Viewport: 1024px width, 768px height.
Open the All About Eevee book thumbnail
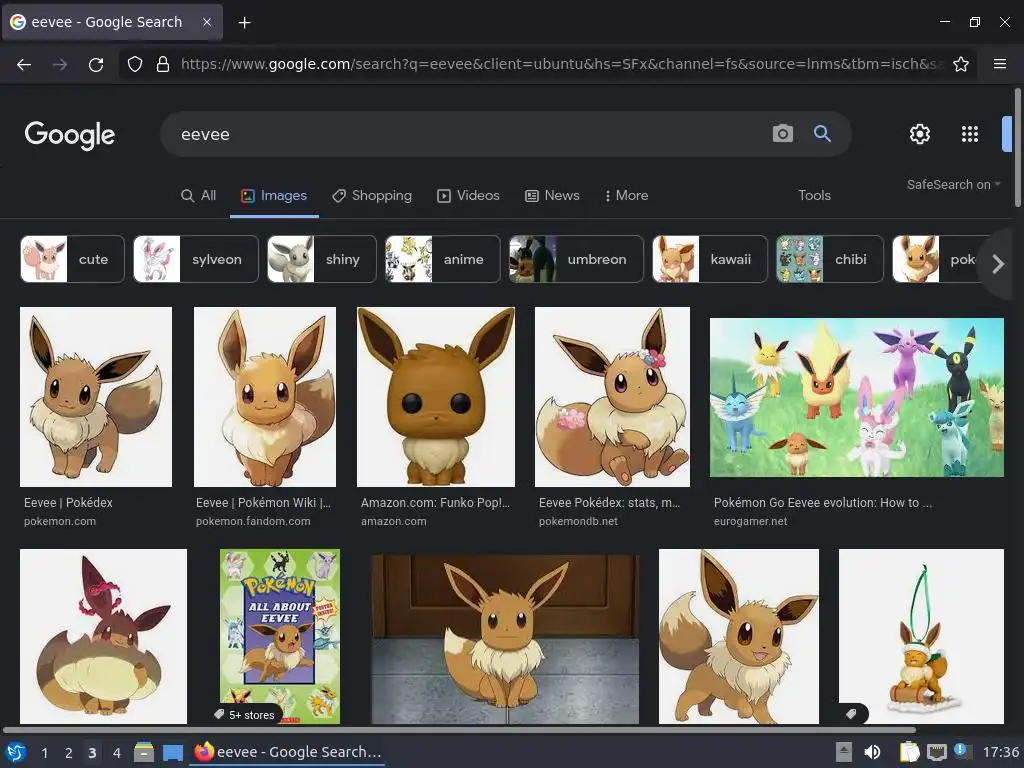pyautogui.click(x=280, y=636)
